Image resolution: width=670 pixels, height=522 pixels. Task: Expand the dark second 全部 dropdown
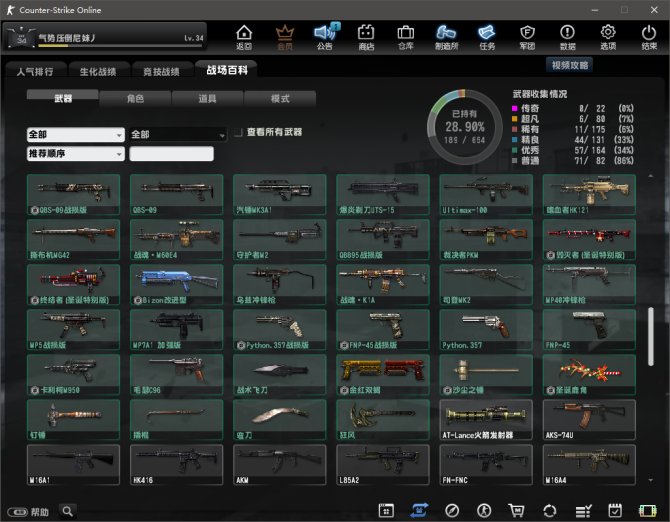point(178,135)
